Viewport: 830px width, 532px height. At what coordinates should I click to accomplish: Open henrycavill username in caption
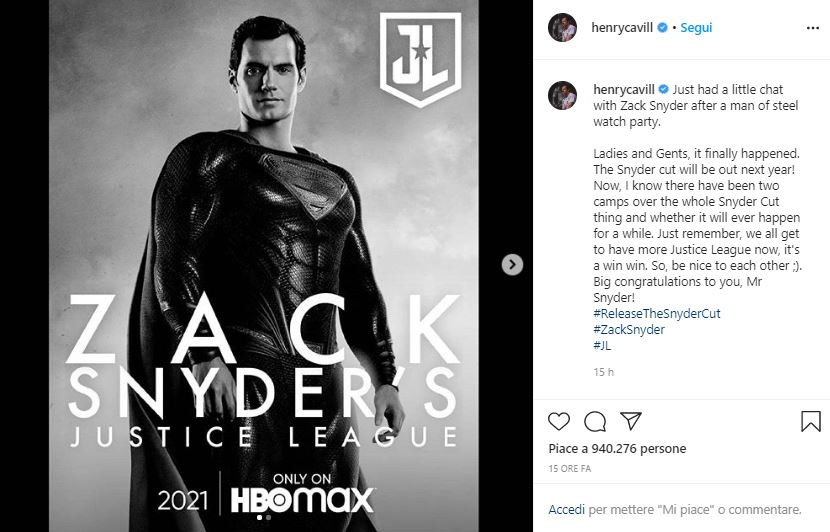[x=624, y=89]
